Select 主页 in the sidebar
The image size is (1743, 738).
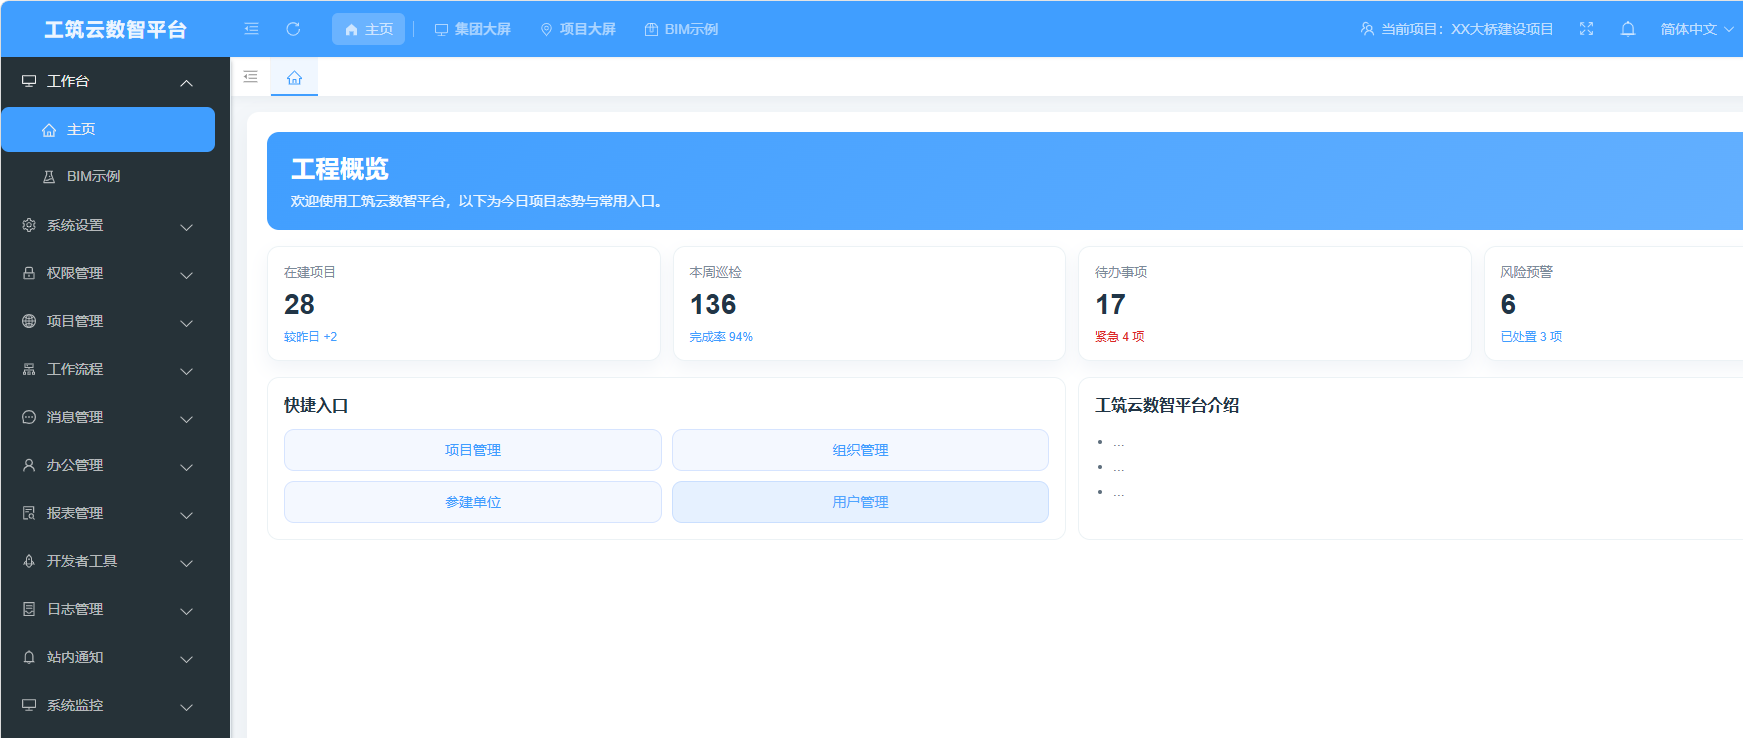[108, 129]
